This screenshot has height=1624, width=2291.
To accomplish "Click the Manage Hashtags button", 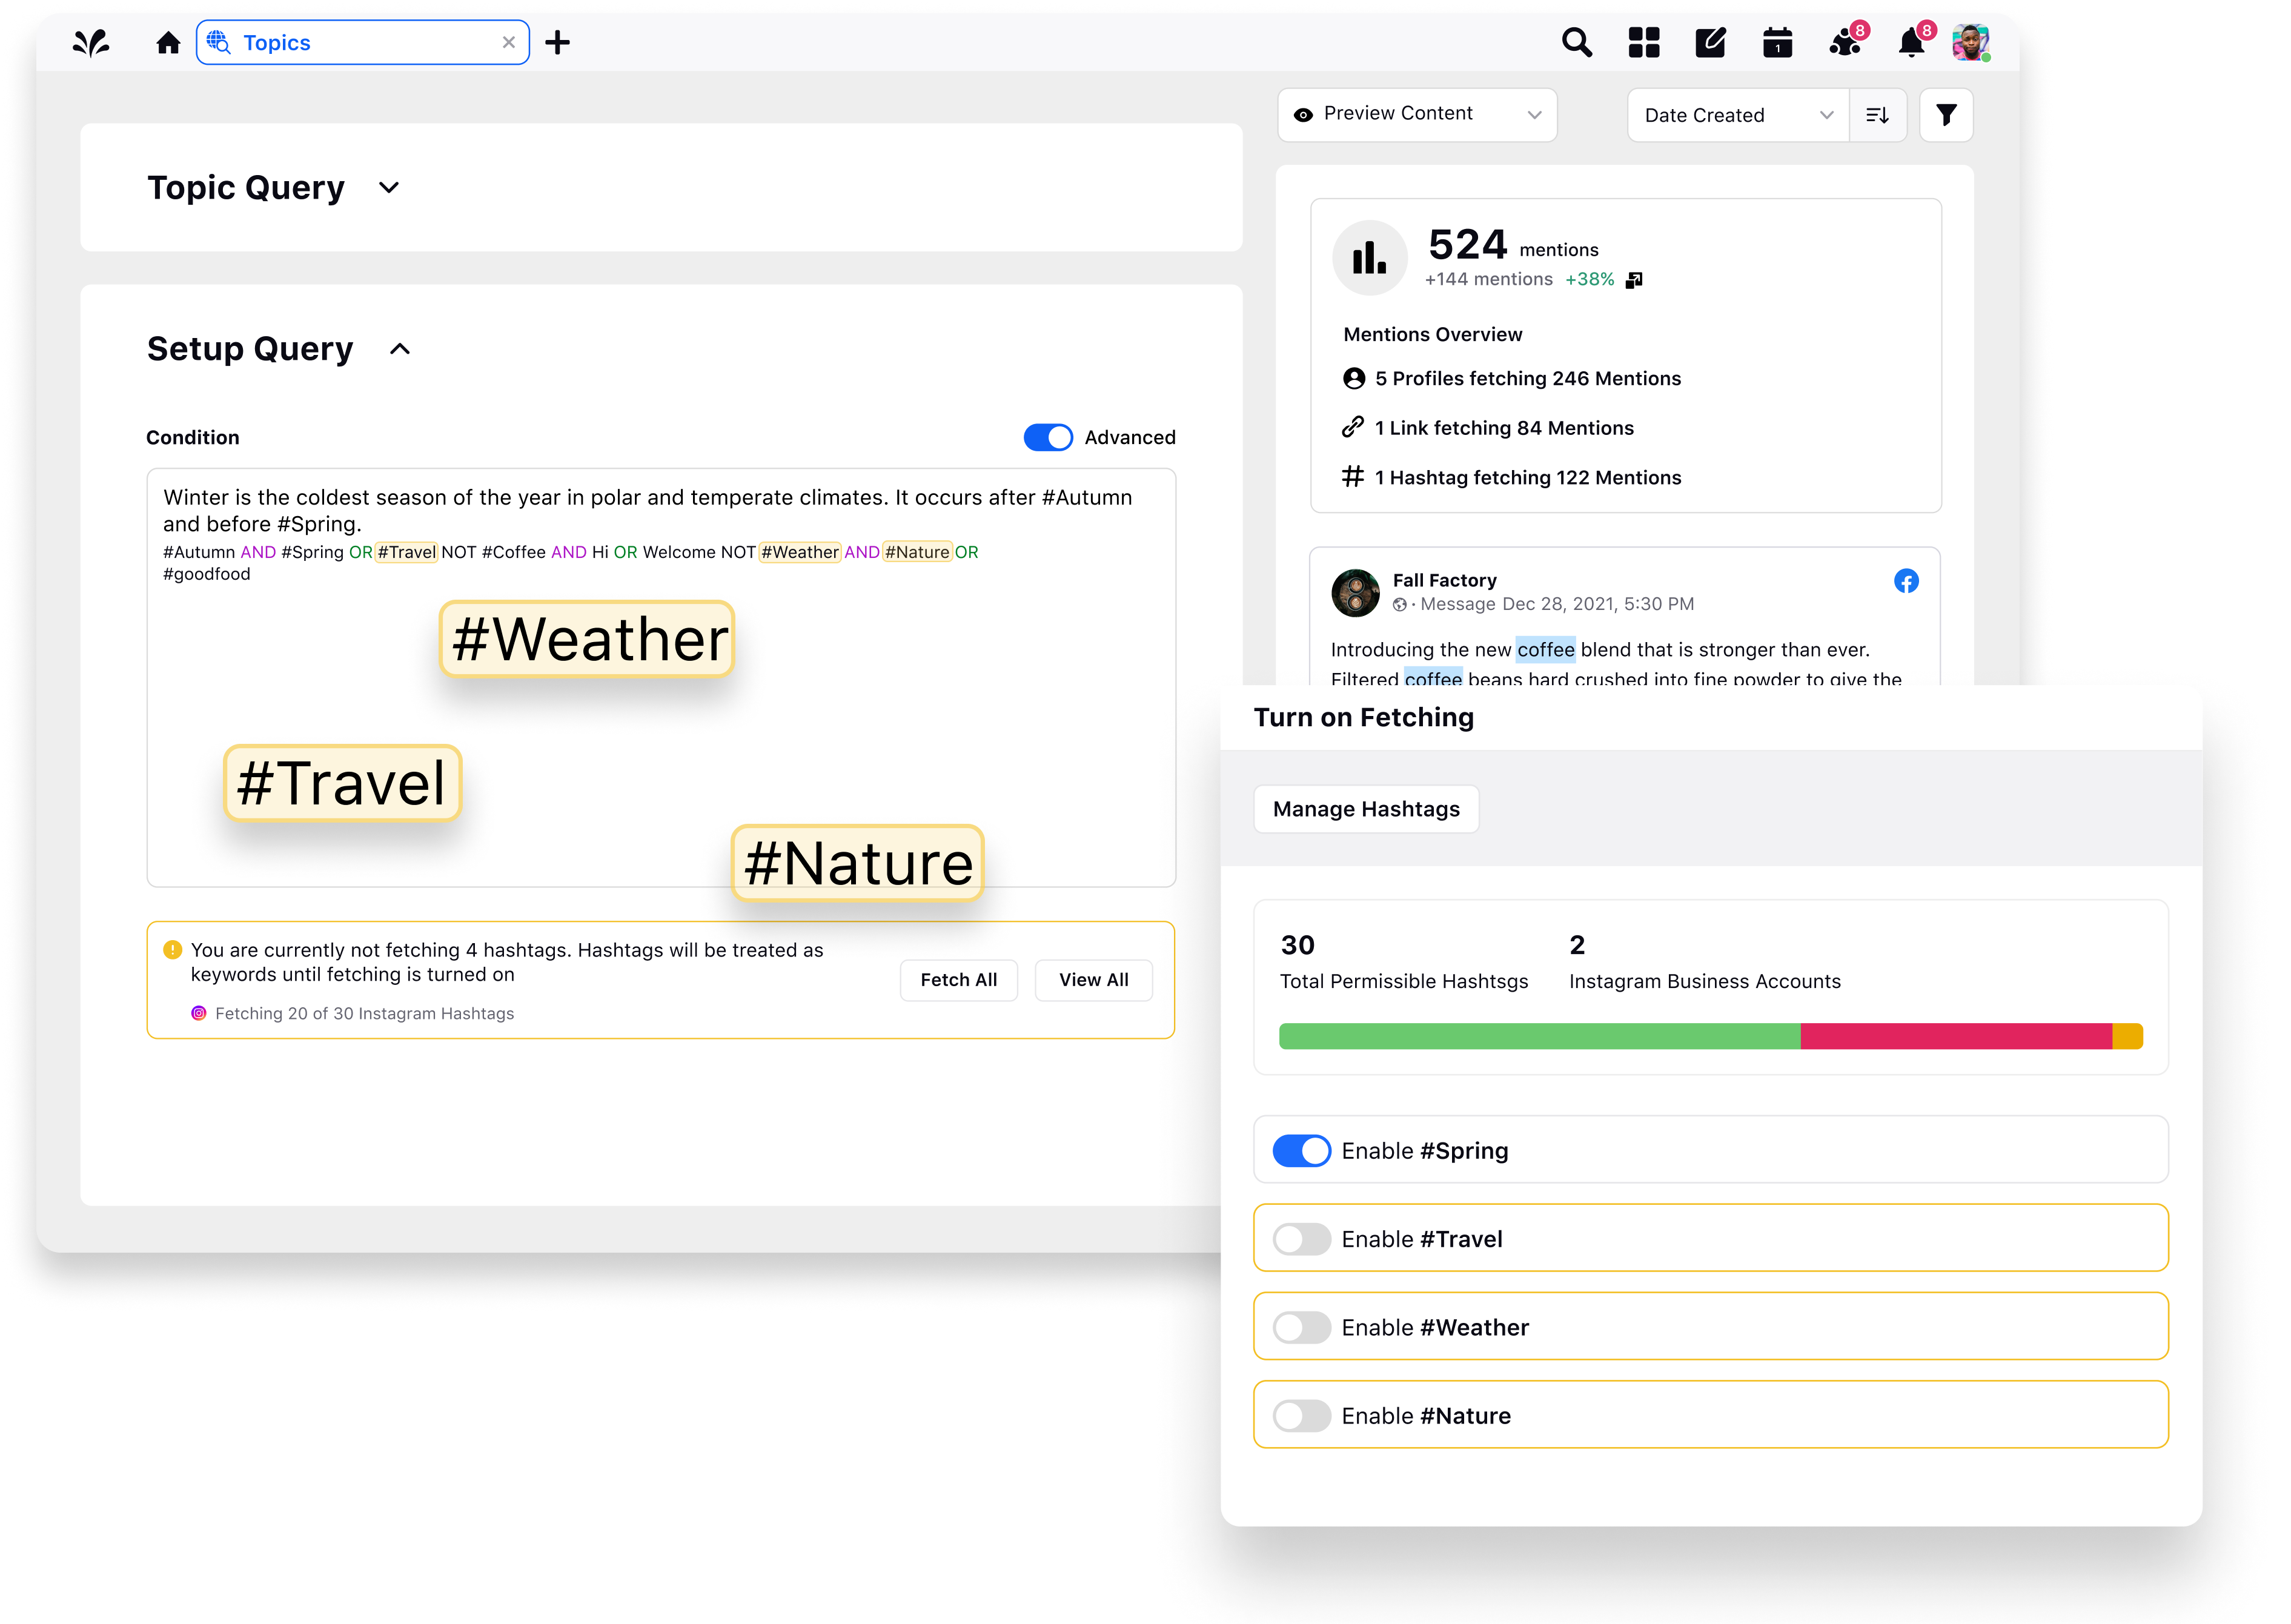I will 1365,809.
